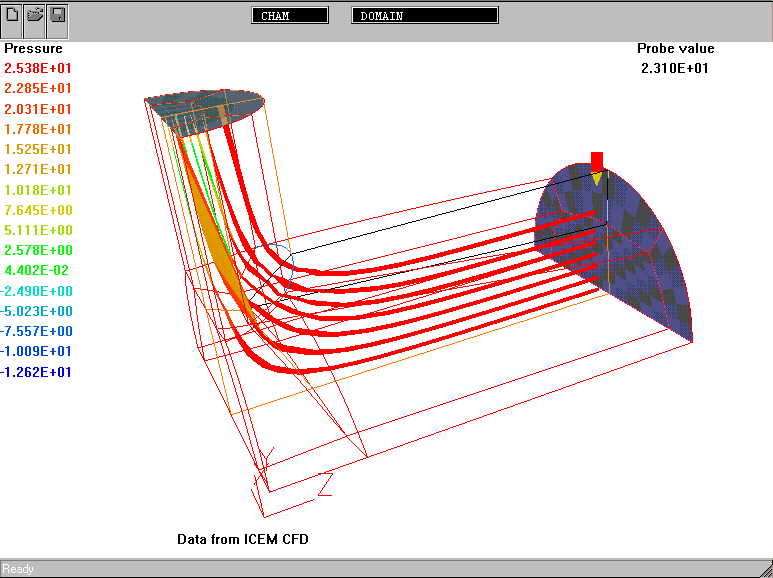Viewport: 773px width, 578px height.
Task: Click the probe value 2.310E+01 readout
Action: [x=675, y=68]
